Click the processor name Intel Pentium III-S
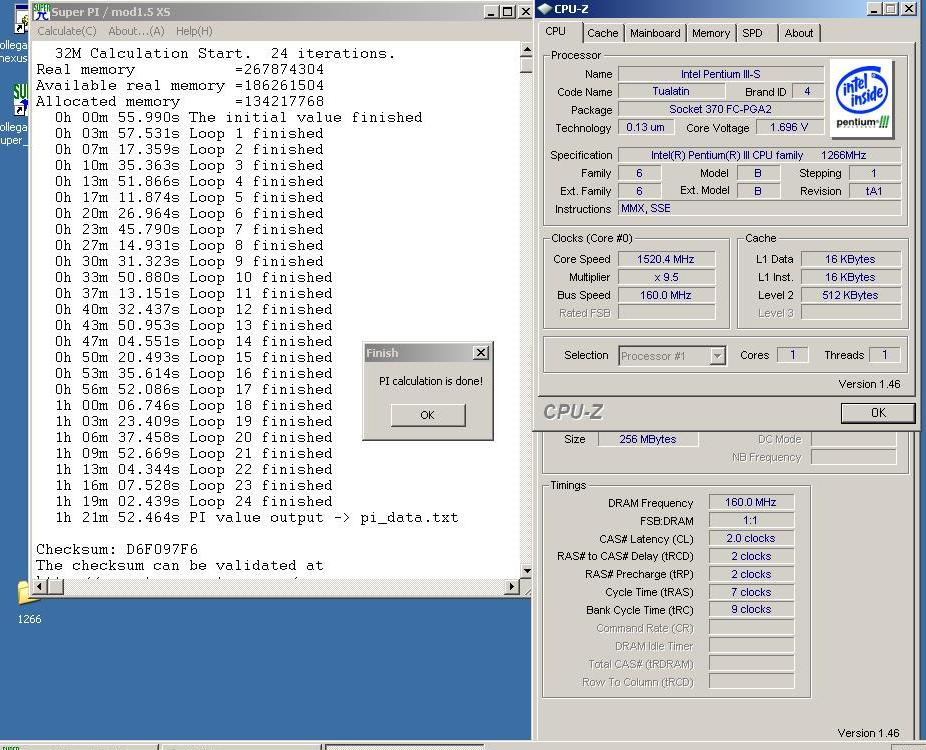 pos(720,74)
